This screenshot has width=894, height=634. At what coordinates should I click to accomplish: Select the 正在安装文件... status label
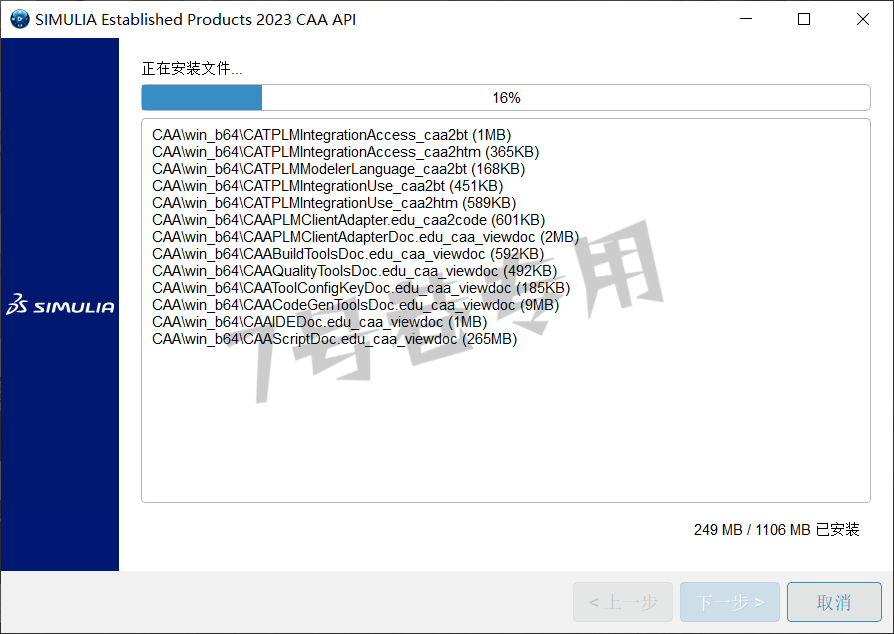pos(192,69)
